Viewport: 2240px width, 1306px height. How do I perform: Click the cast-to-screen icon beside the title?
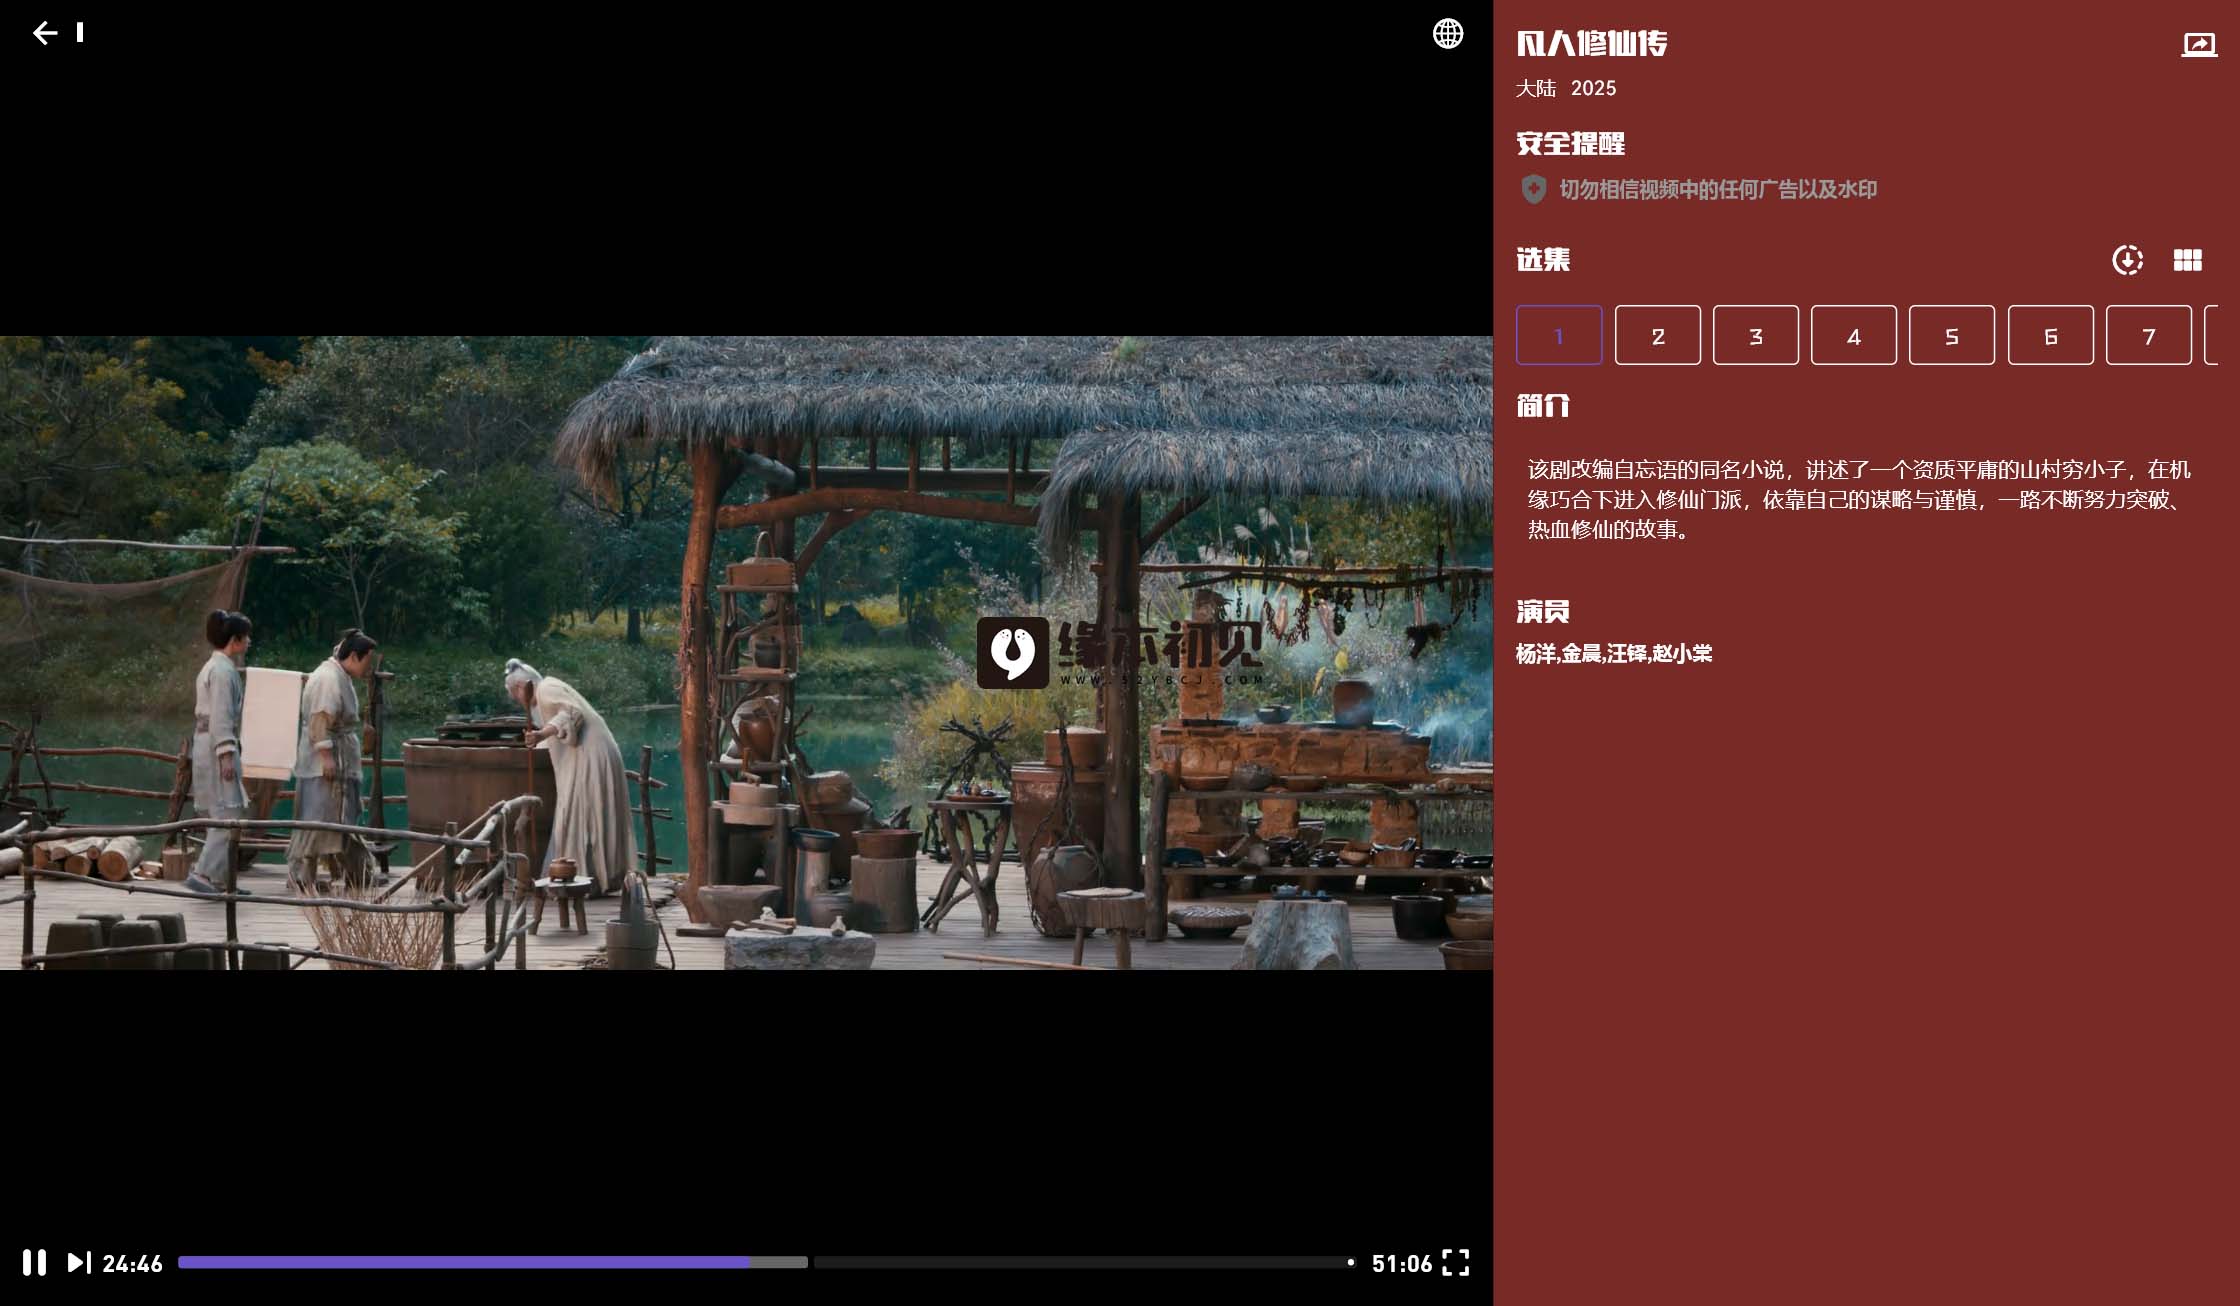2198,44
